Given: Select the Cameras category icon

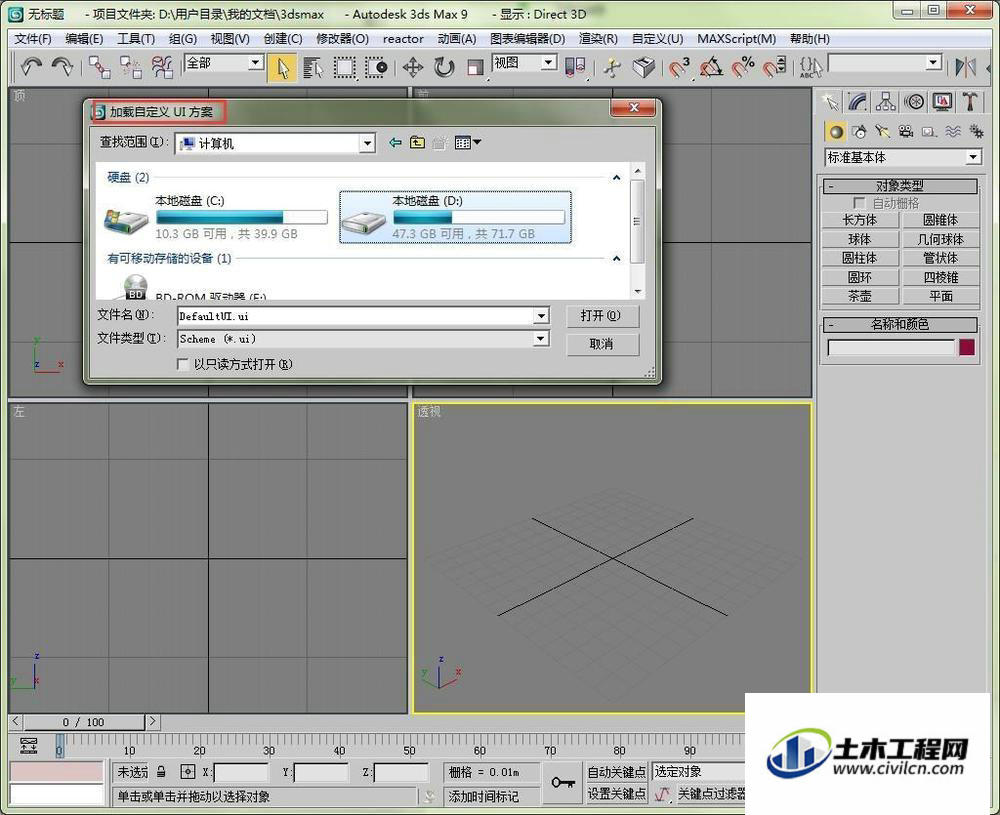Looking at the screenshot, I should pos(906,131).
